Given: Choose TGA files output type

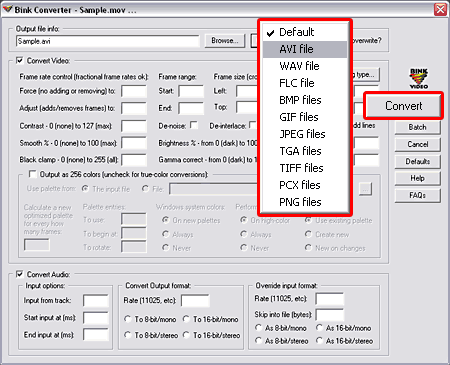Looking at the screenshot, I should point(305,151).
